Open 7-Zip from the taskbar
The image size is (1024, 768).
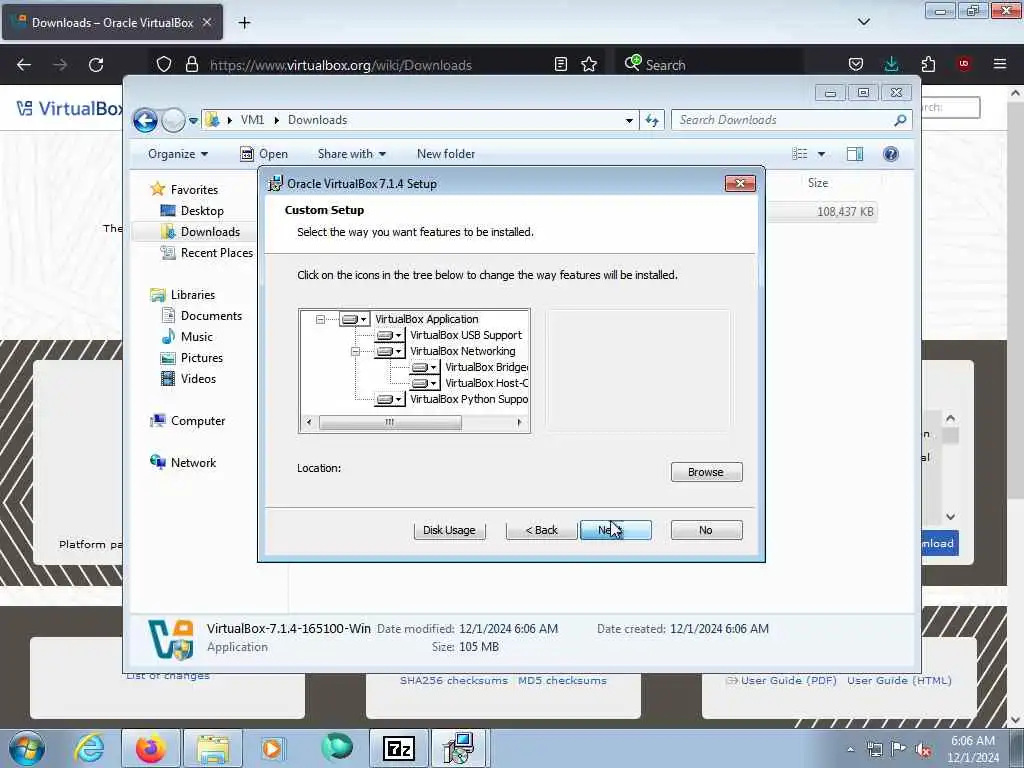399,748
